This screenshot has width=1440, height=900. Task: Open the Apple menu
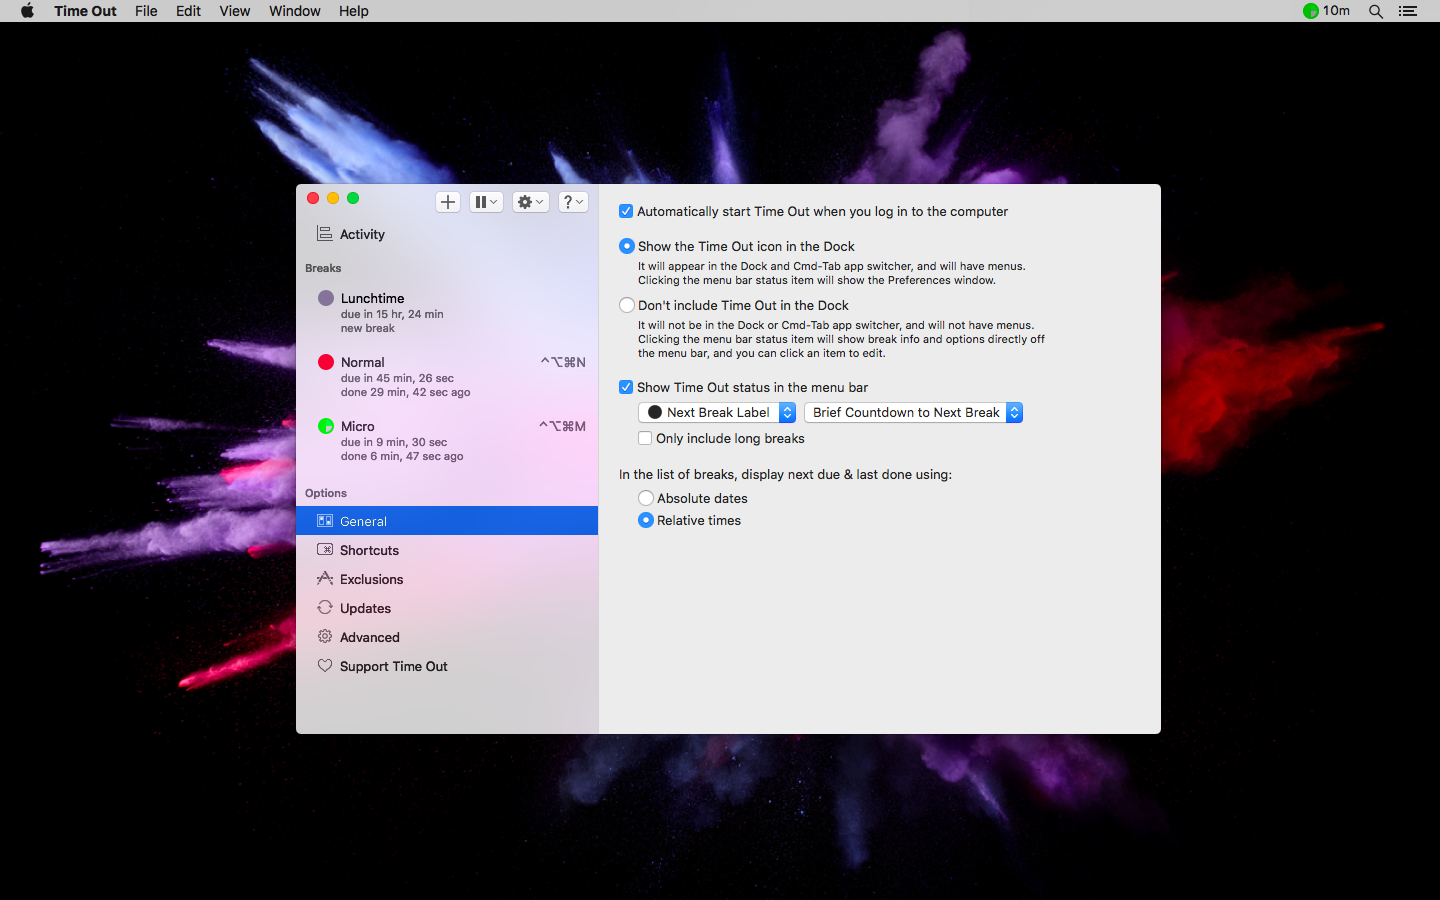(x=27, y=11)
